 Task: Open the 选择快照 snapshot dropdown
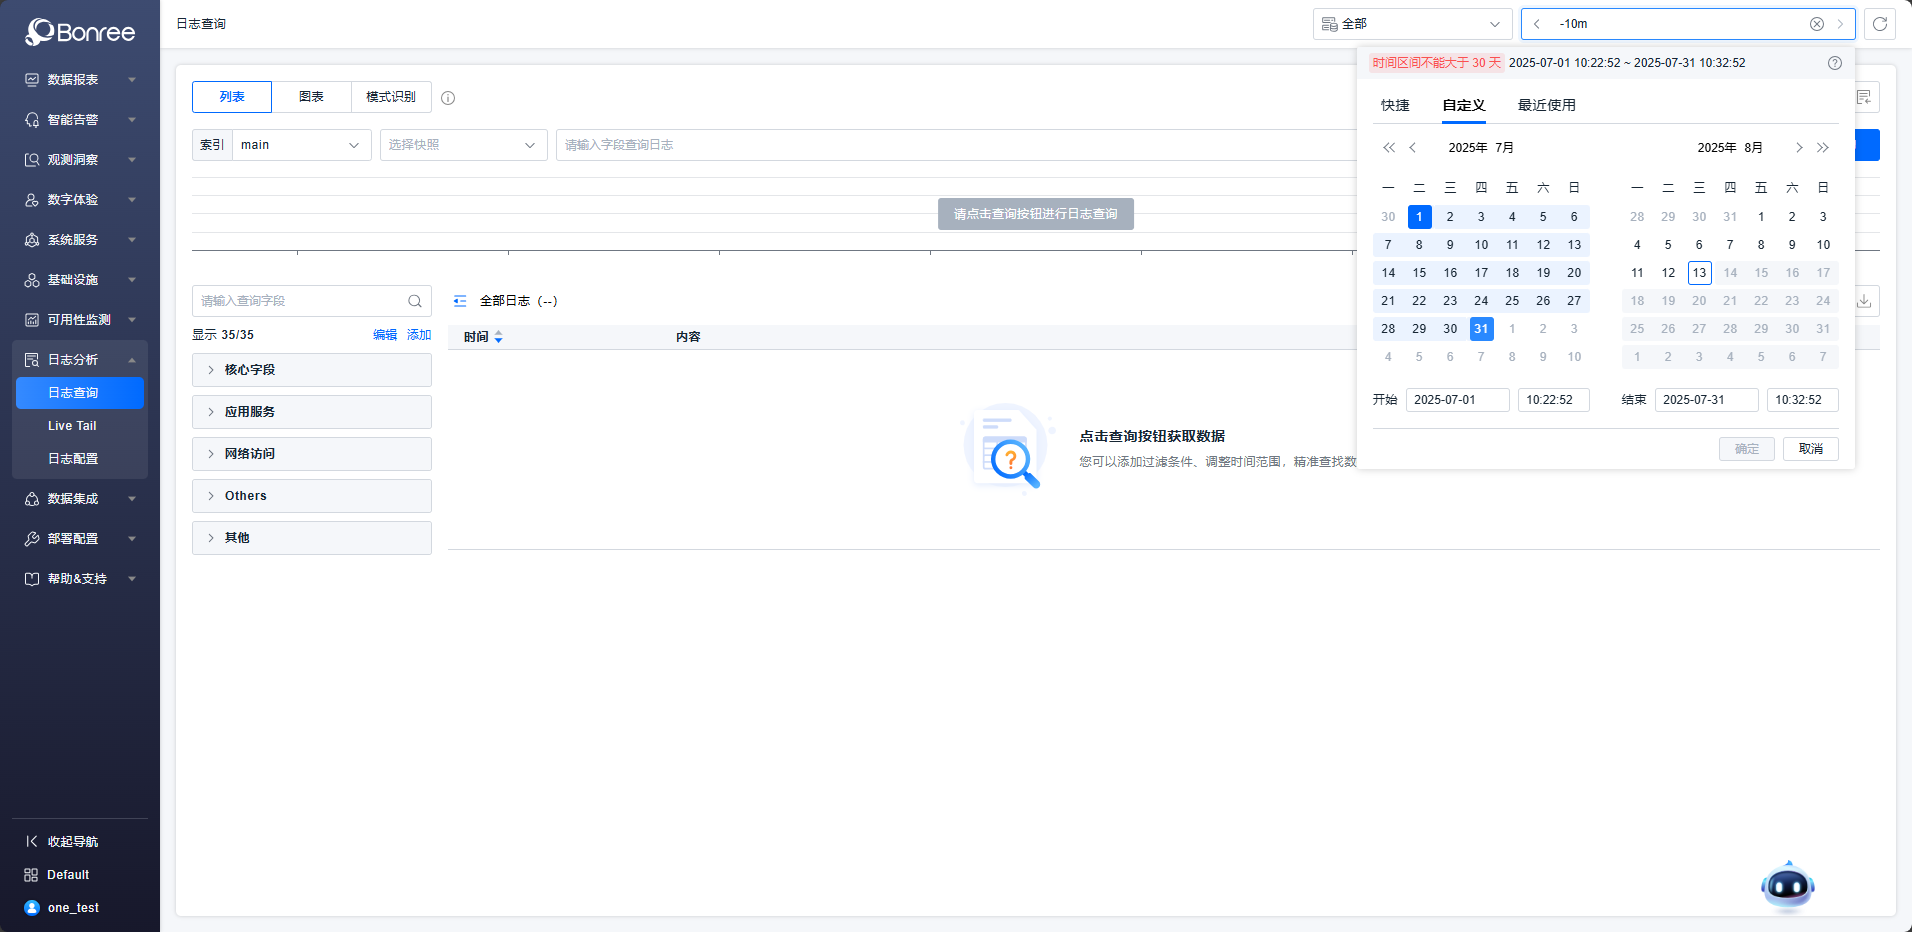pyautogui.click(x=463, y=145)
